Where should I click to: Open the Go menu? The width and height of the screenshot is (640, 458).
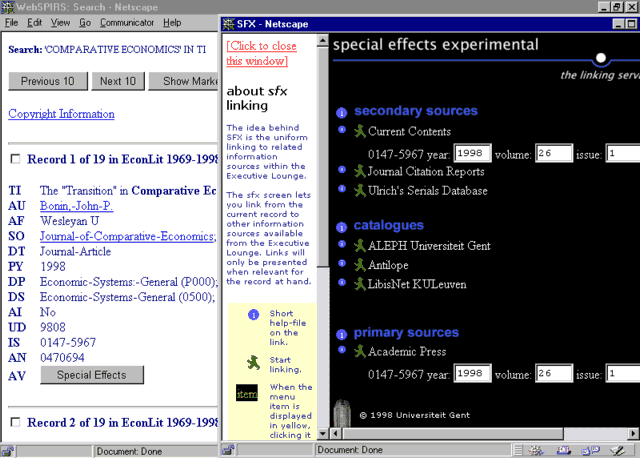click(x=85, y=22)
